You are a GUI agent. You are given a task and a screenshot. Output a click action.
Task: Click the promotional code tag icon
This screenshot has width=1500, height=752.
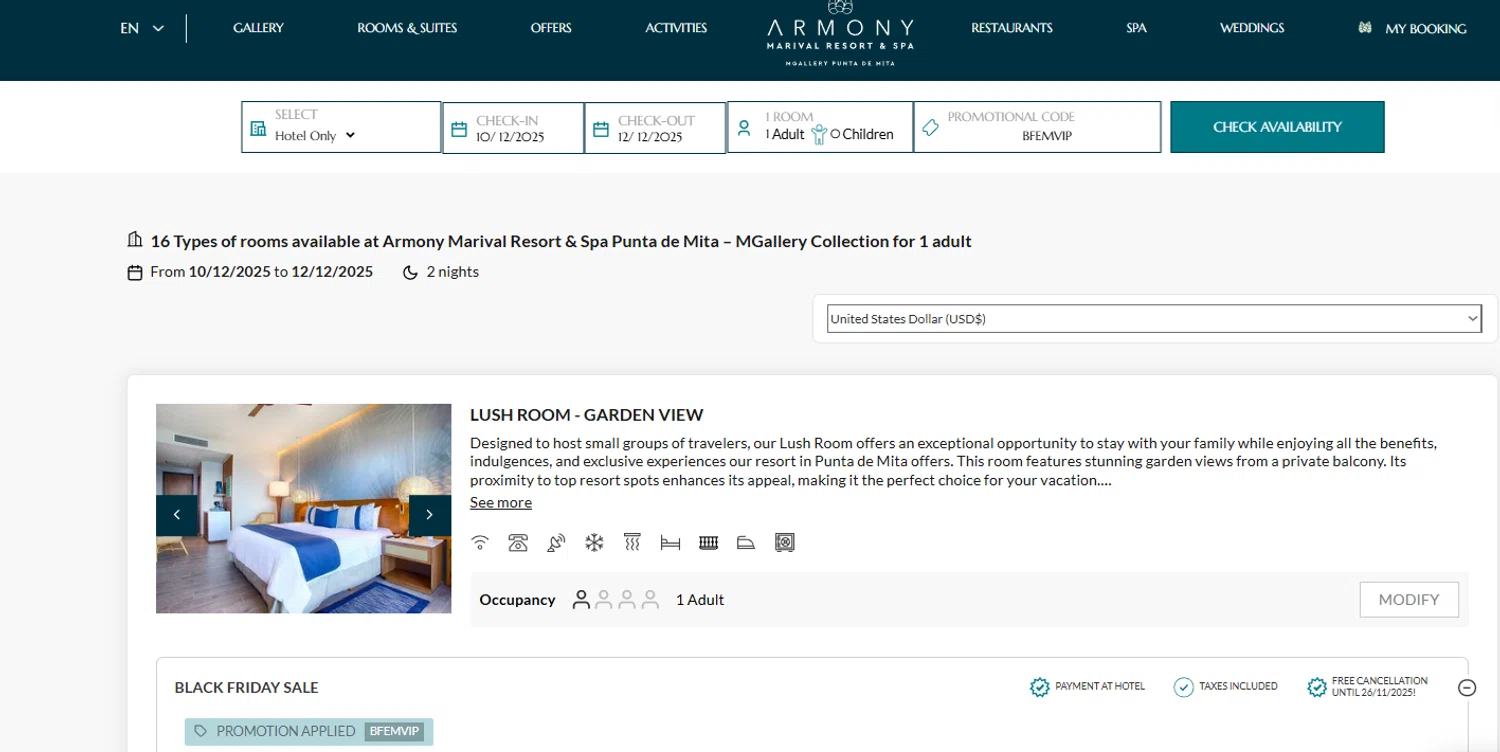[930, 128]
